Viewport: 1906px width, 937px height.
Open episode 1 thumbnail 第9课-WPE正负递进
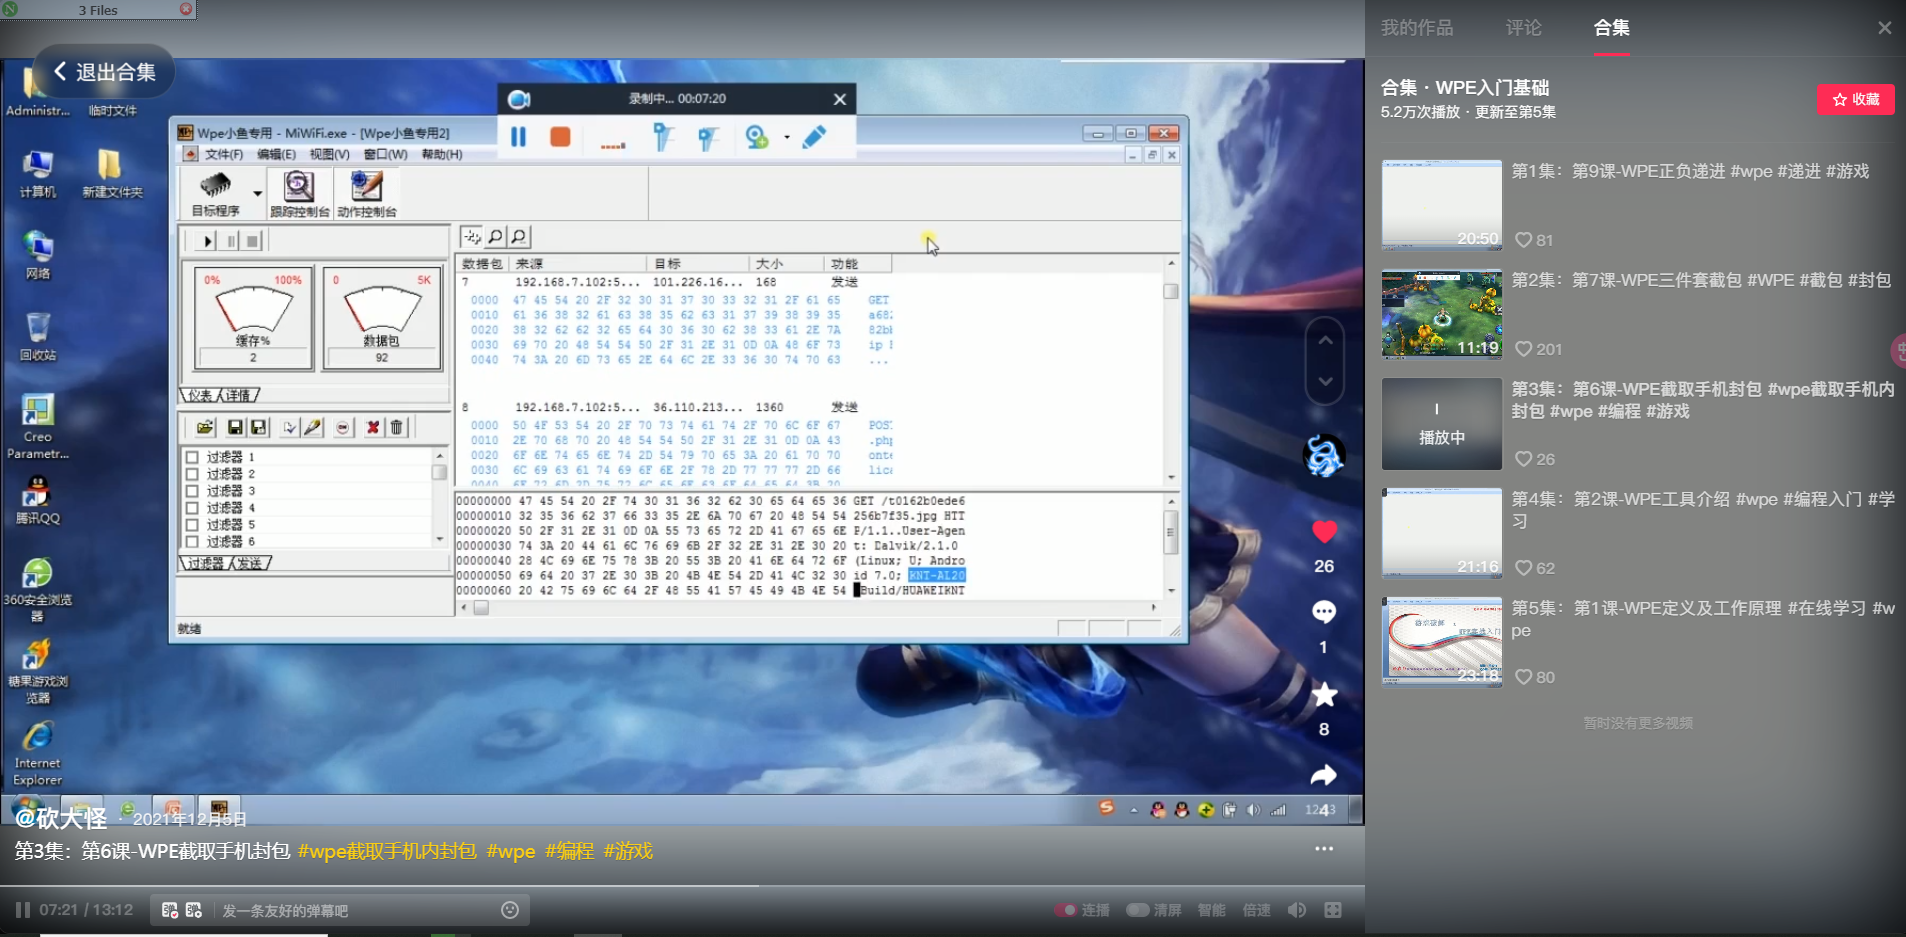click(1441, 204)
